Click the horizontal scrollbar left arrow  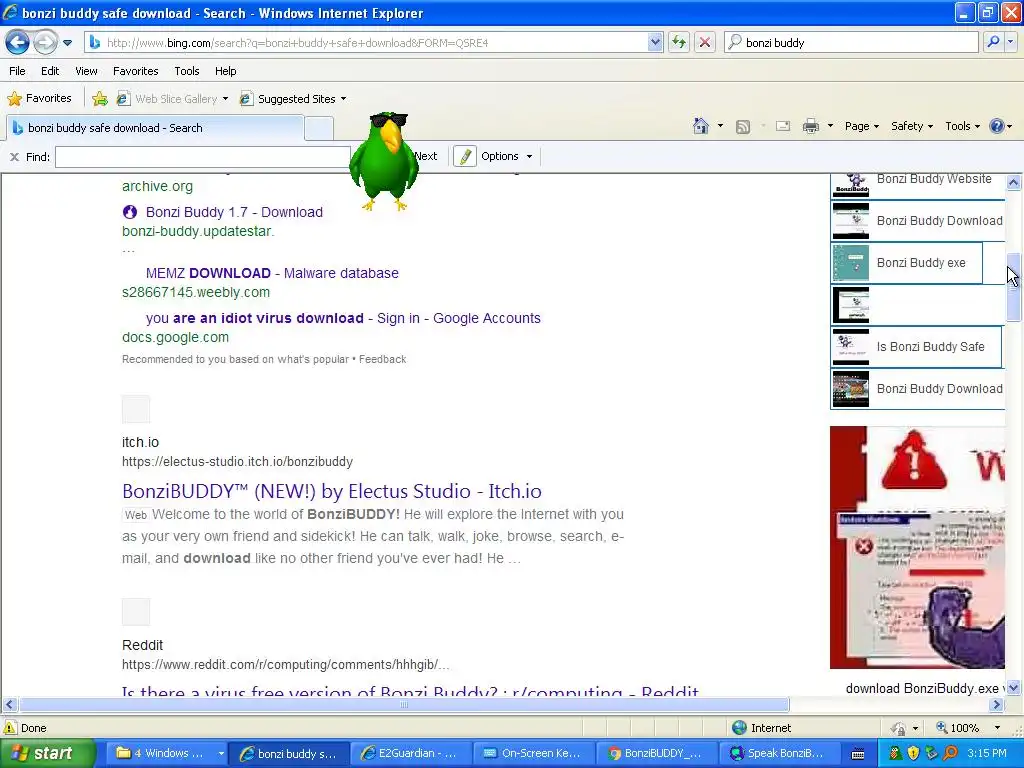pos(9,705)
